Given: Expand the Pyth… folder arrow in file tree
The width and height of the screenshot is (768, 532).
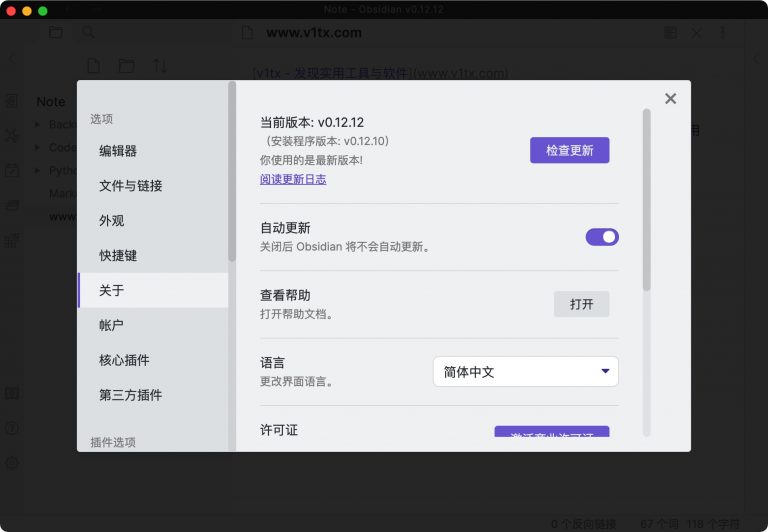Looking at the screenshot, I should pos(38,170).
